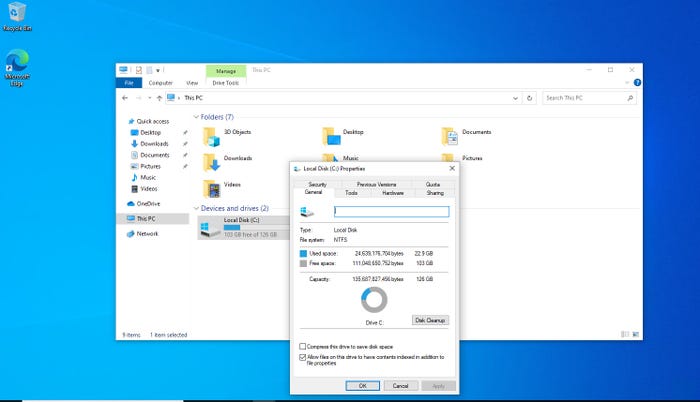Click the Refresh button next to address bar
This screenshot has height=402, width=700.
(529, 98)
